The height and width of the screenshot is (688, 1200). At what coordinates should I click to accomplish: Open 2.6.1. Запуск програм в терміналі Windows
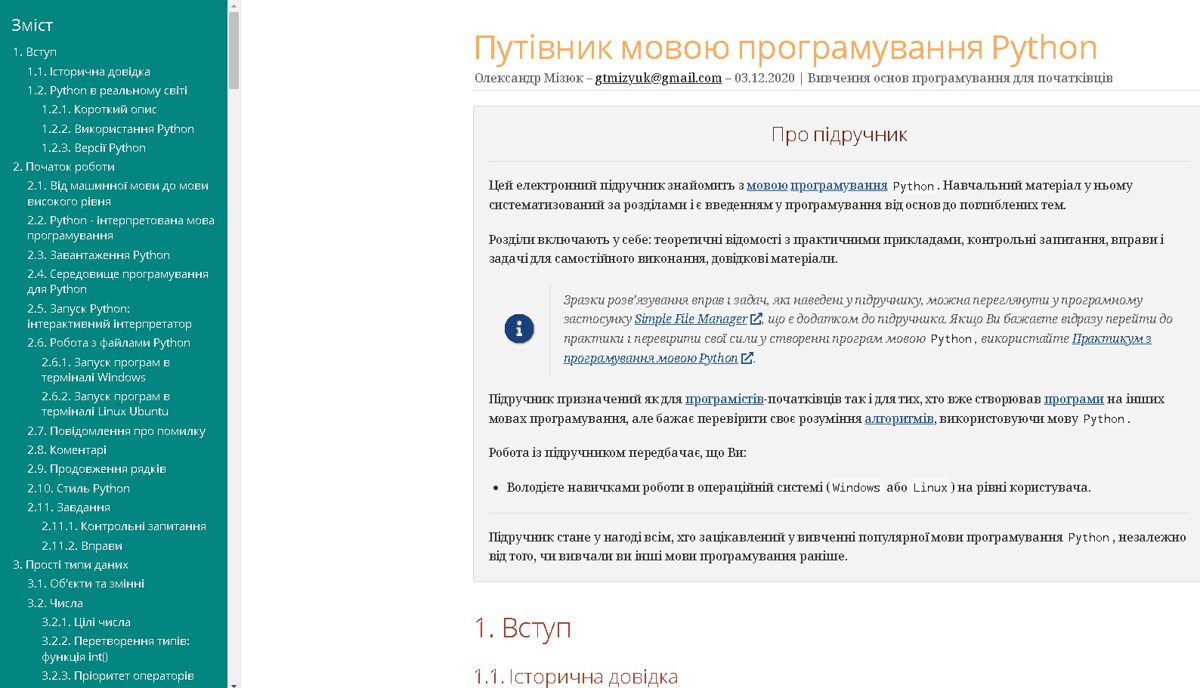(x=106, y=369)
